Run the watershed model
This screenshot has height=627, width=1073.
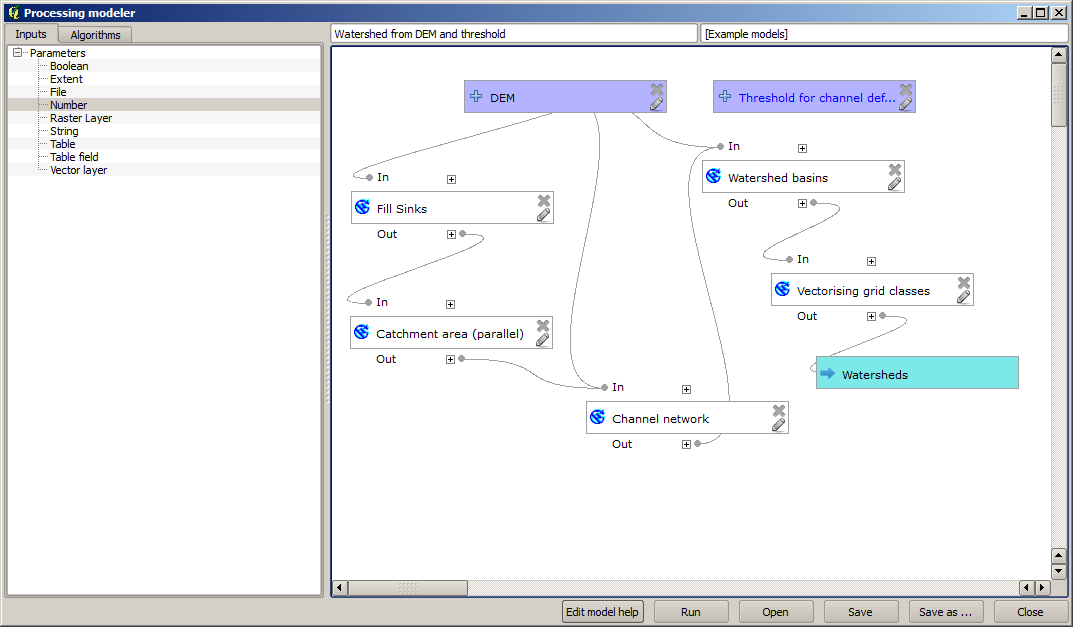[x=690, y=611]
